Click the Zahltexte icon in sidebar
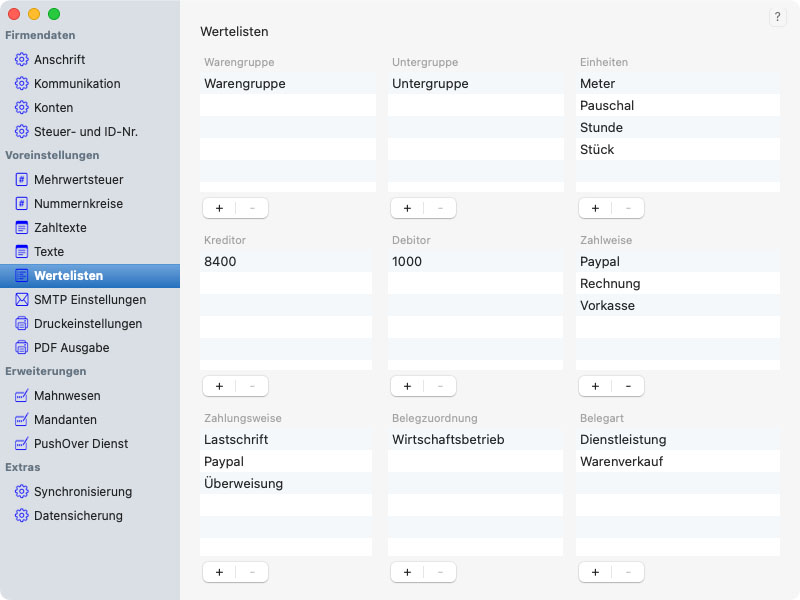Viewport: 800px width, 600px height. click(22, 228)
